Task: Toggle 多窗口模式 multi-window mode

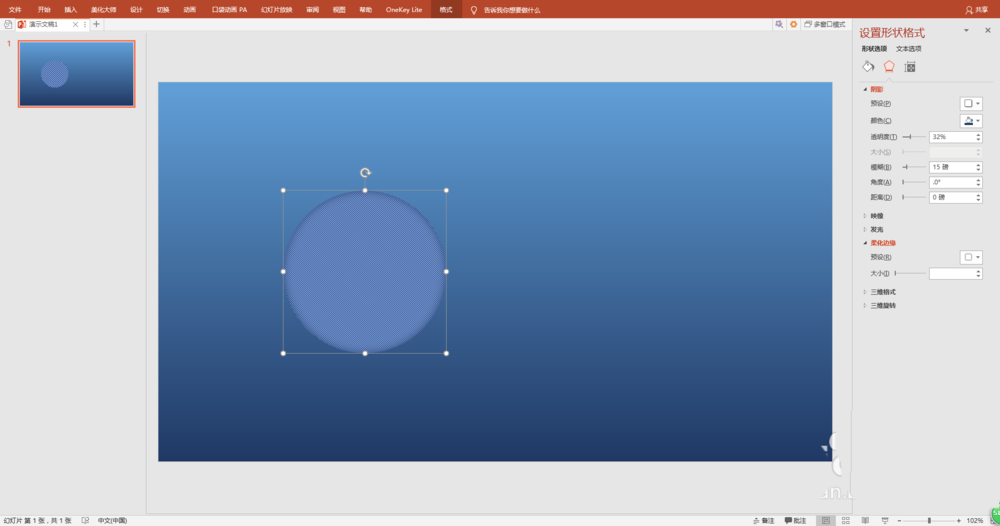Action: pyautogui.click(x=825, y=24)
